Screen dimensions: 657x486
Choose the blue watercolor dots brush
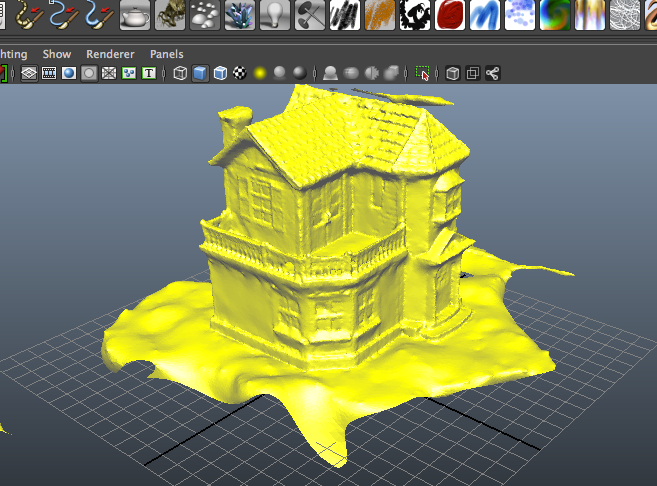click(x=520, y=15)
